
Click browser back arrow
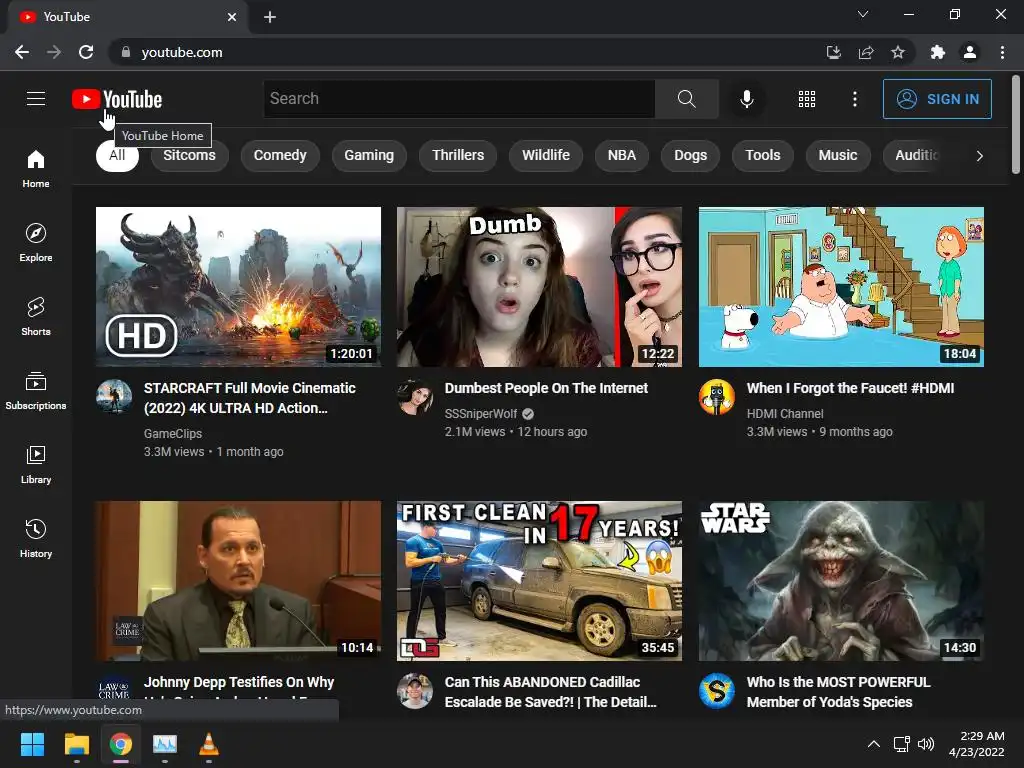click(x=22, y=52)
